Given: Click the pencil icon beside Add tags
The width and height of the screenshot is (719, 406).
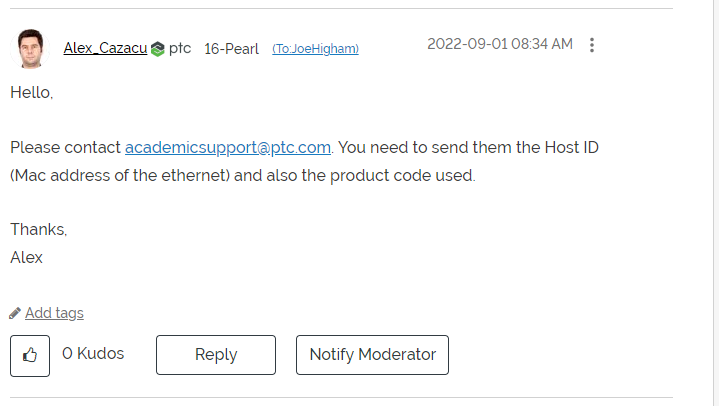Looking at the screenshot, I should [15, 313].
